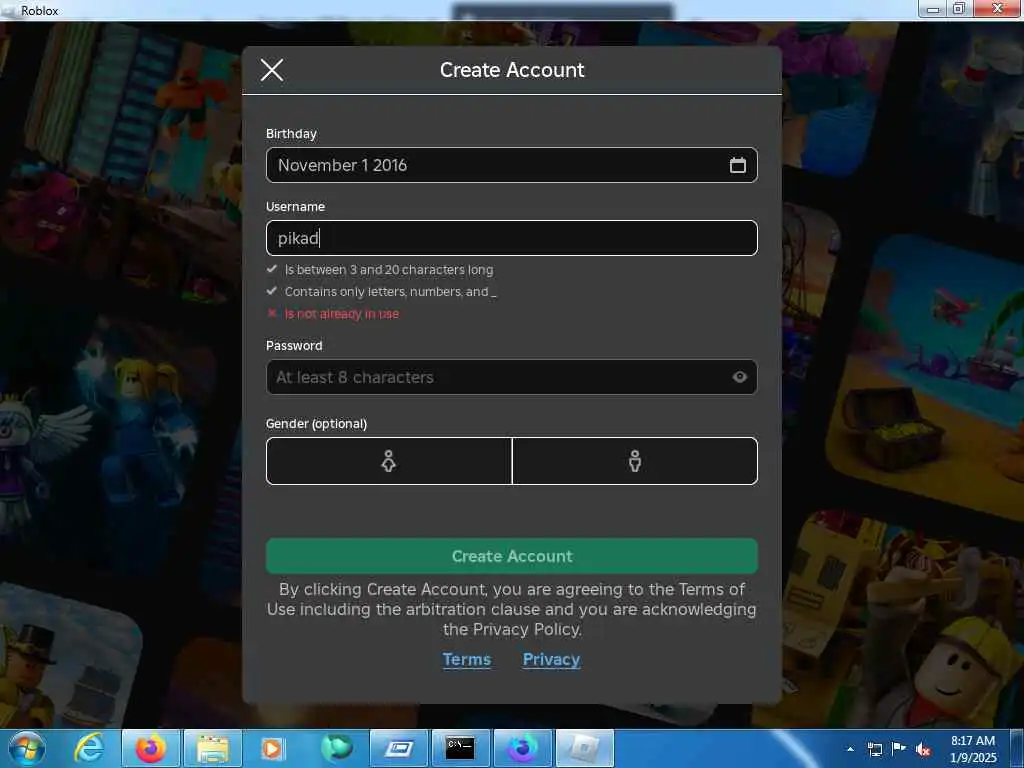Click the Gender (optional) label
The image size is (1024, 768).
316,424
